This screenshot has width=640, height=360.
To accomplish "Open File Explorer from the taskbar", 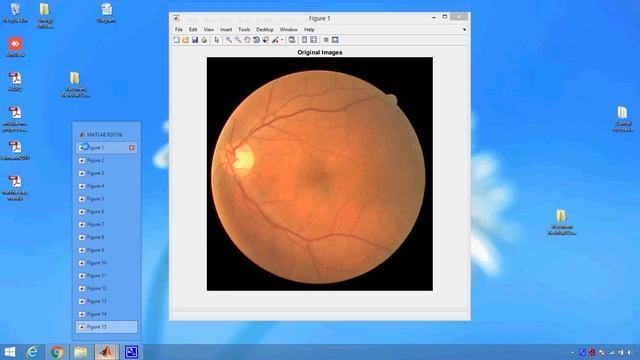I will tap(81, 352).
